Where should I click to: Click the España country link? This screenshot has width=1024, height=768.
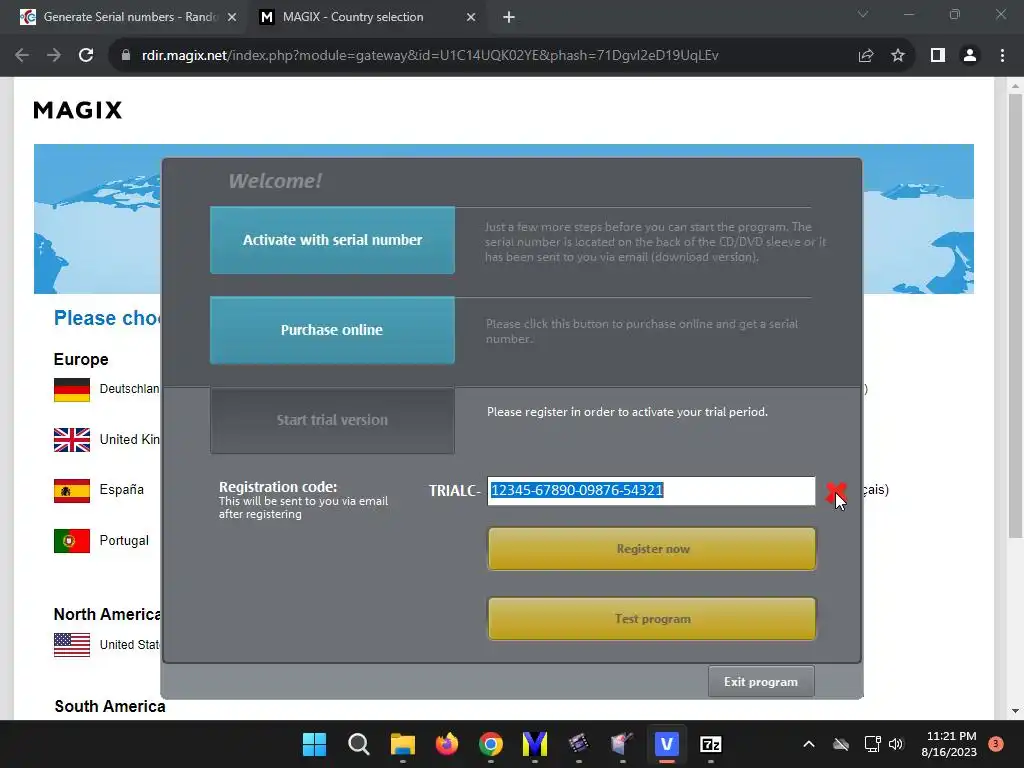click(121, 490)
